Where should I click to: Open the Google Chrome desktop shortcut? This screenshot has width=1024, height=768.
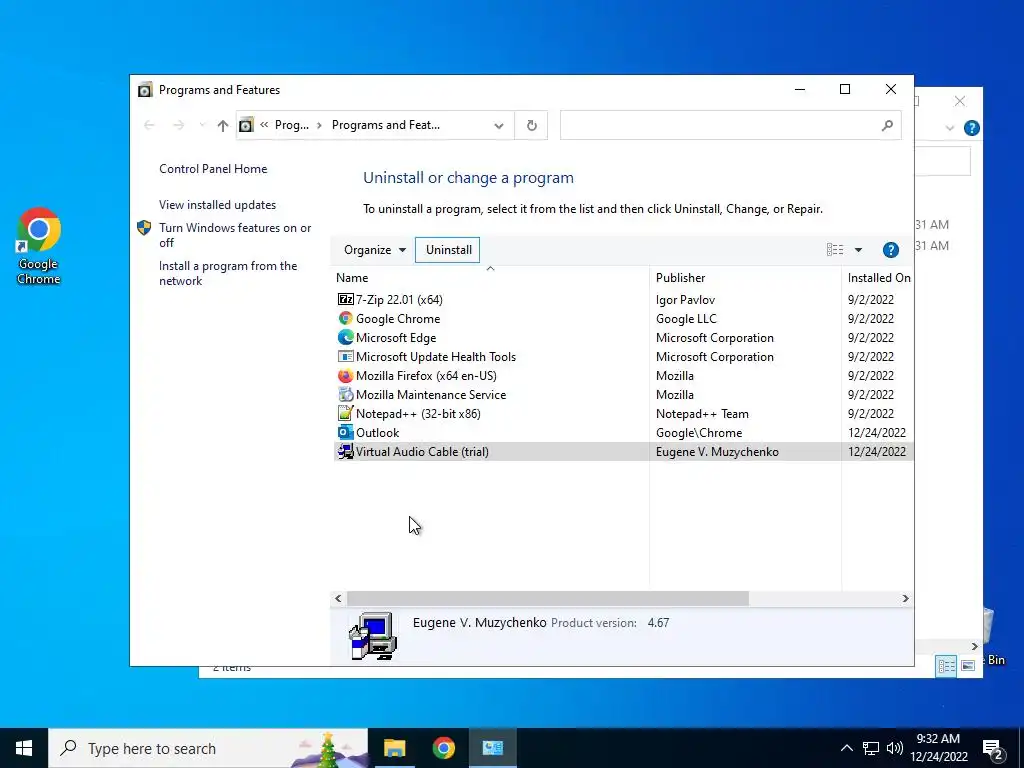tap(39, 246)
